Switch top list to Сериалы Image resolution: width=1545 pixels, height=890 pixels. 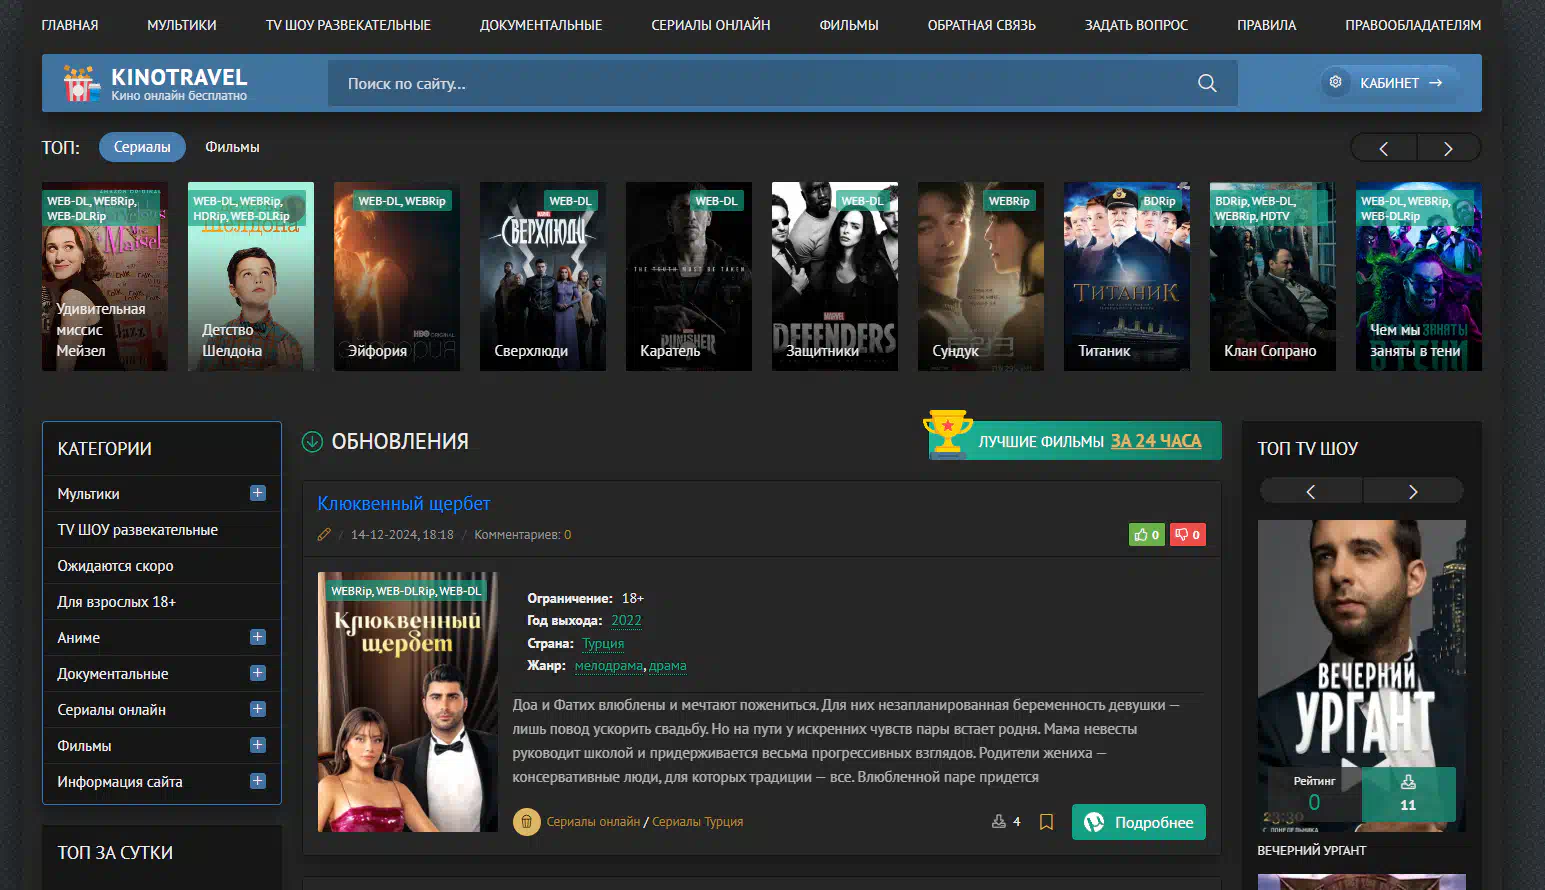click(x=142, y=147)
